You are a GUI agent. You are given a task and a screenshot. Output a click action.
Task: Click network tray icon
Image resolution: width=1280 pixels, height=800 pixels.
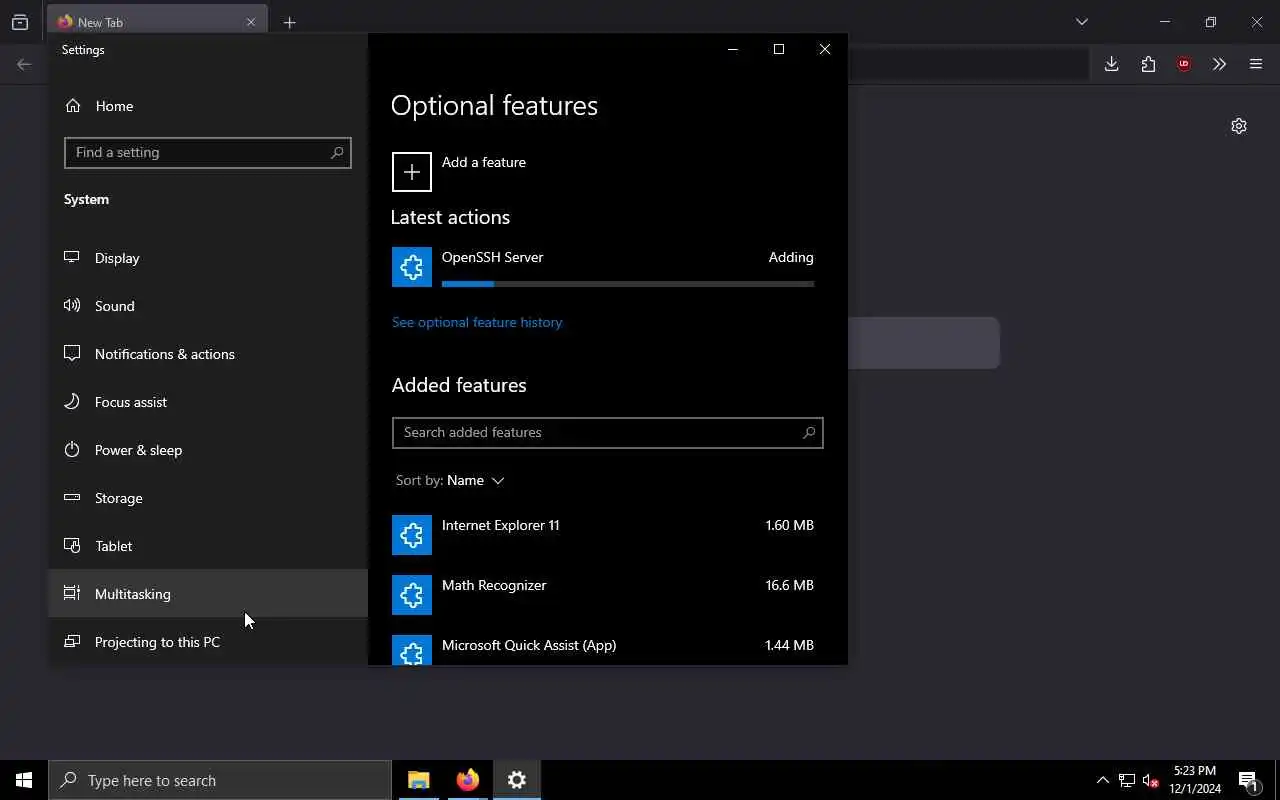(x=1127, y=780)
